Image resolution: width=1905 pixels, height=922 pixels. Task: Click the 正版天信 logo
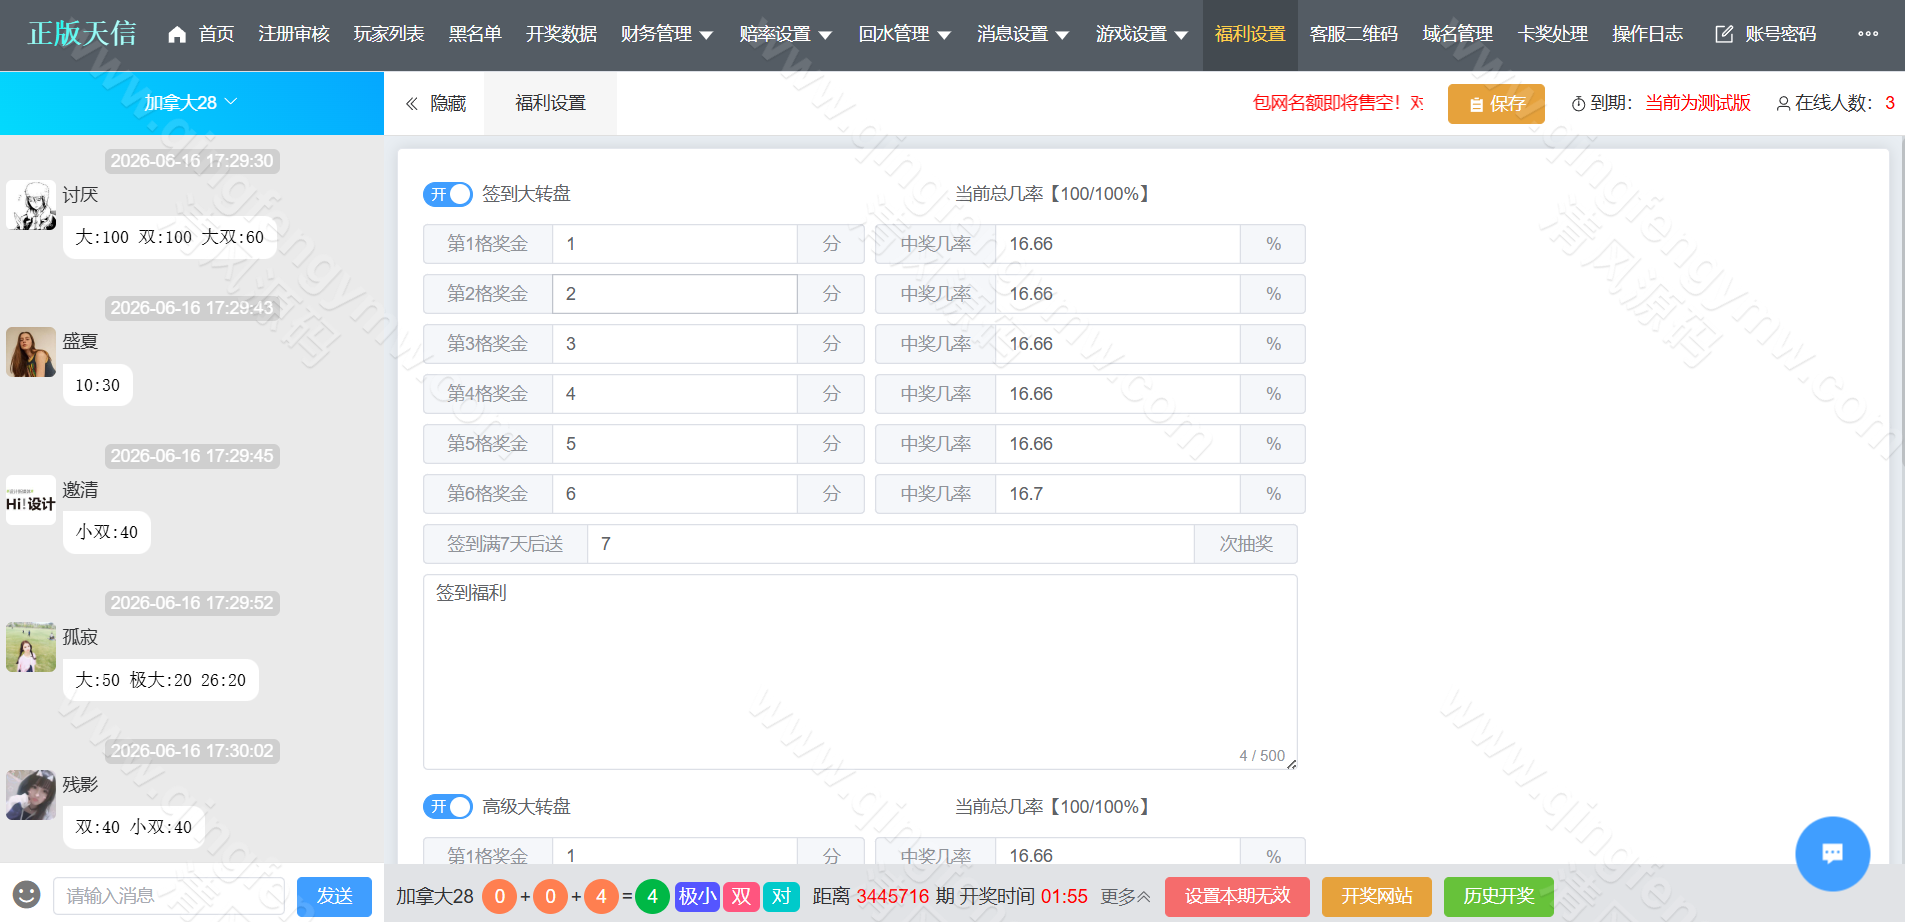(x=82, y=34)
